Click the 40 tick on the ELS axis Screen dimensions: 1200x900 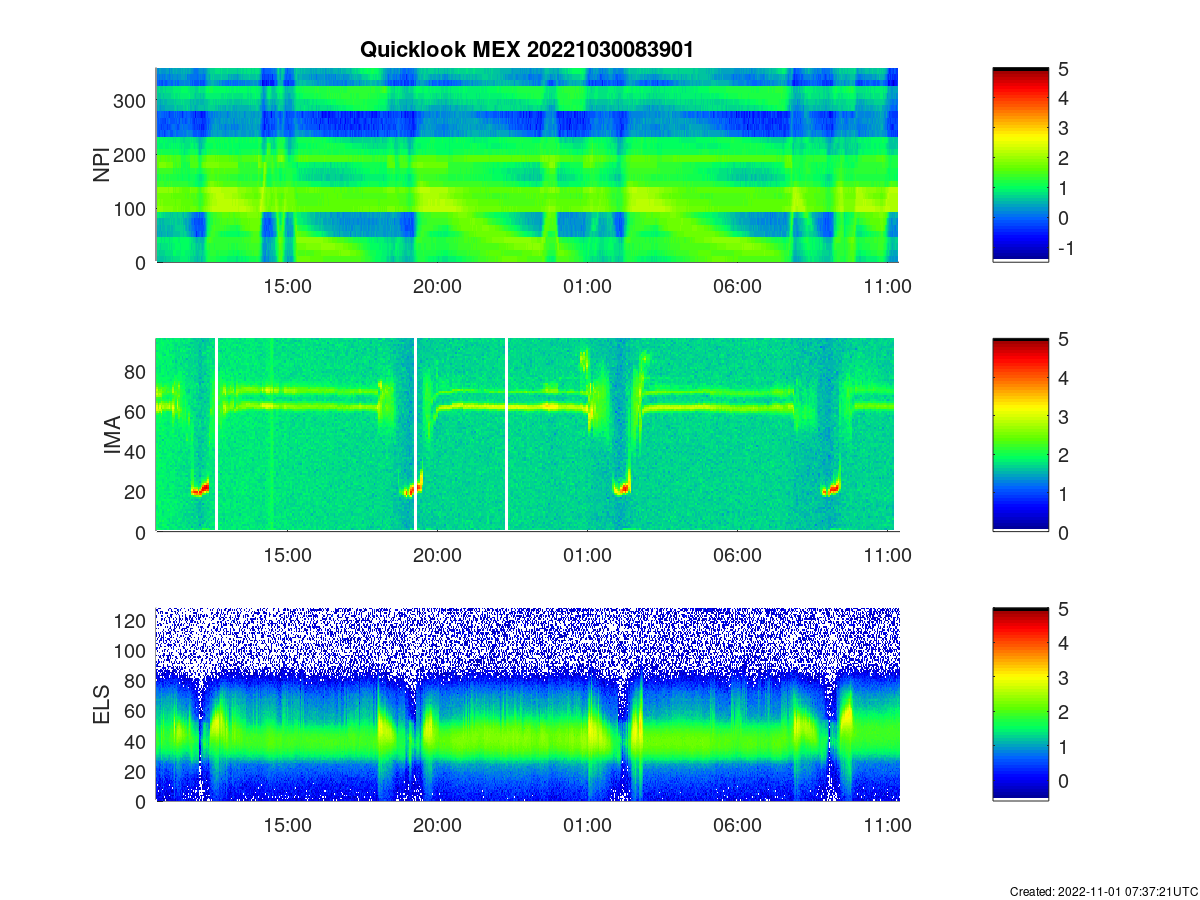tap(136, 742)
